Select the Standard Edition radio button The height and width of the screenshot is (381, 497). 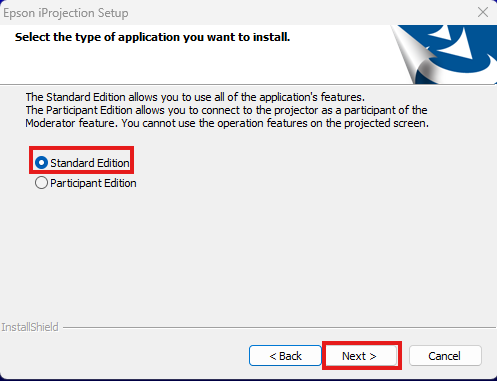coord(41,163)
